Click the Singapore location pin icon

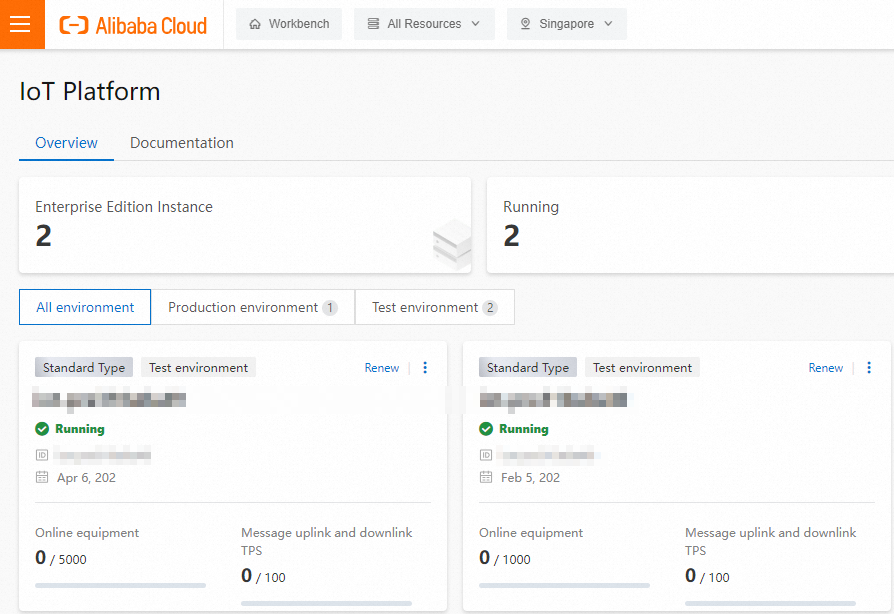(525, 24)
